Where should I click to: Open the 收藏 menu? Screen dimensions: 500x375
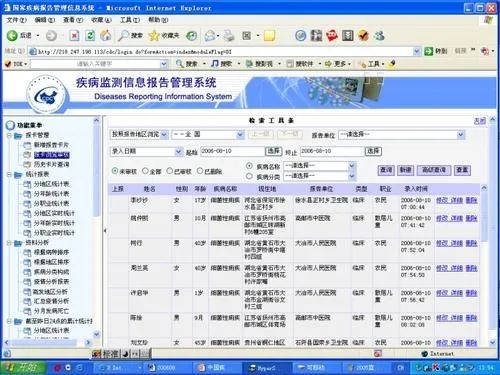[101, 20]
